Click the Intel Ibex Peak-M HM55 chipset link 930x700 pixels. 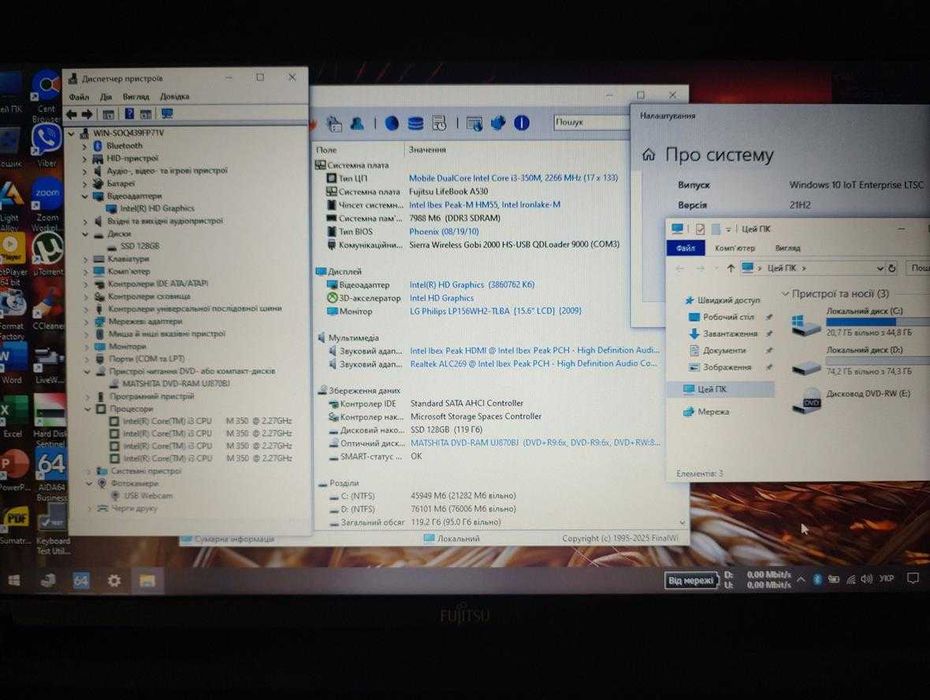[485, 205]
